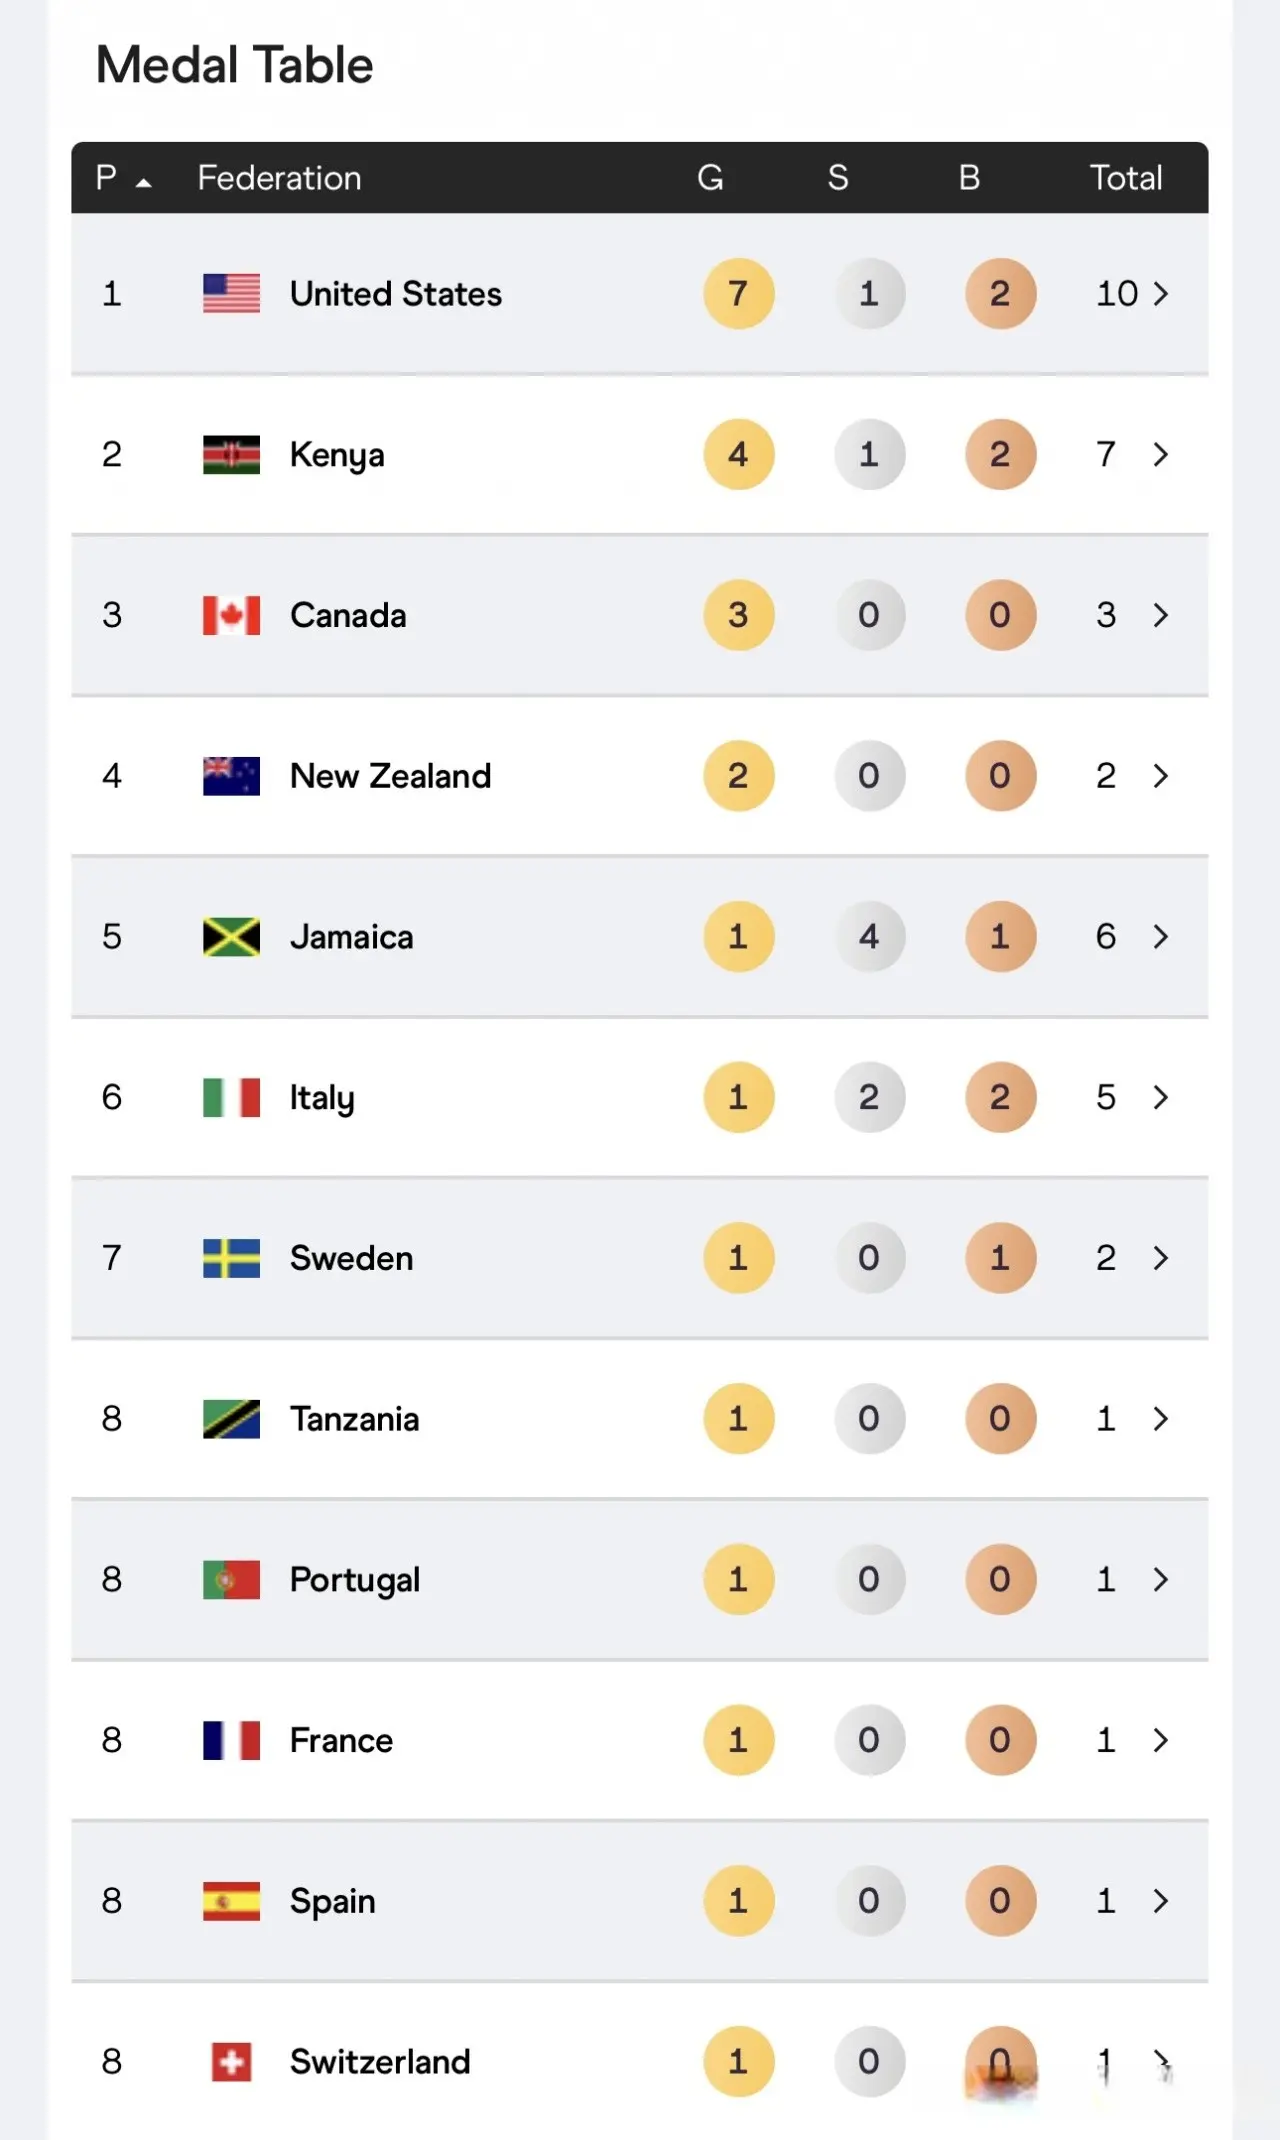The width and height of the screenshot is (1280, 2140).
Task: Click the G gold column header
Action: [x=710, y=178]
